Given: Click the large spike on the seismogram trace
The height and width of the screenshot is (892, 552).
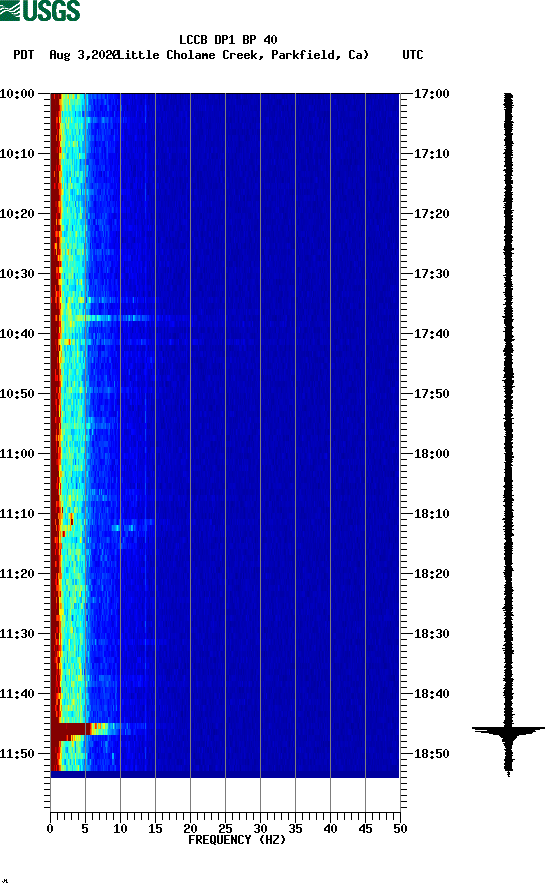Looking at the screenshot, I should tap(508, 730).
